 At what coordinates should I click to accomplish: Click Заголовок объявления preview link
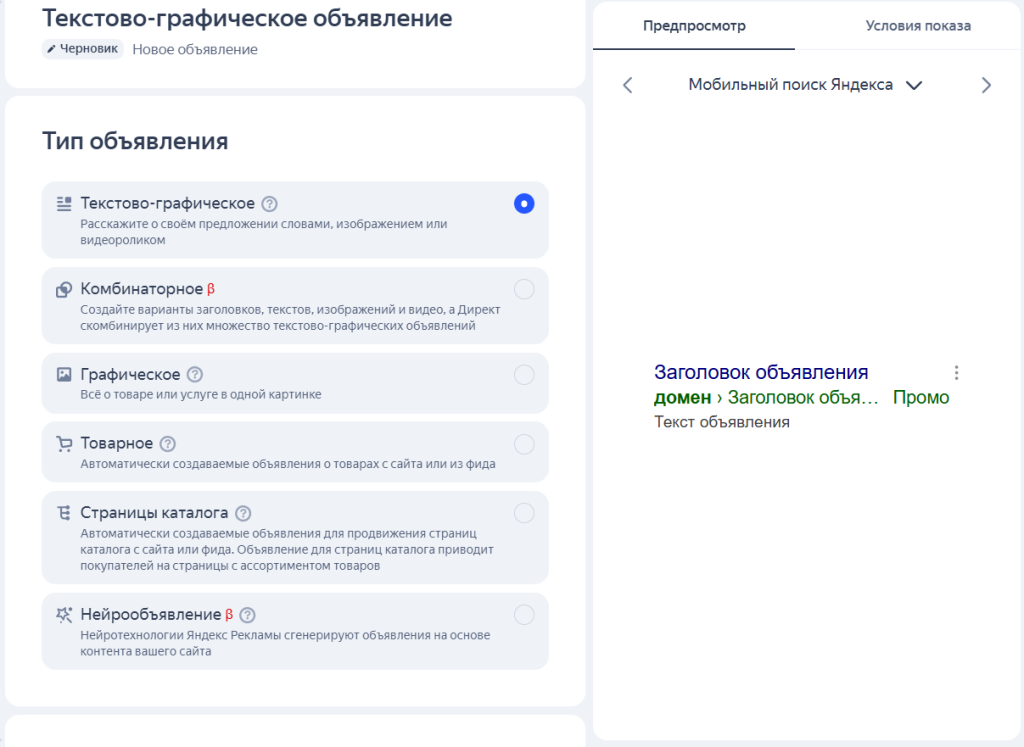(x=761, y=372)
